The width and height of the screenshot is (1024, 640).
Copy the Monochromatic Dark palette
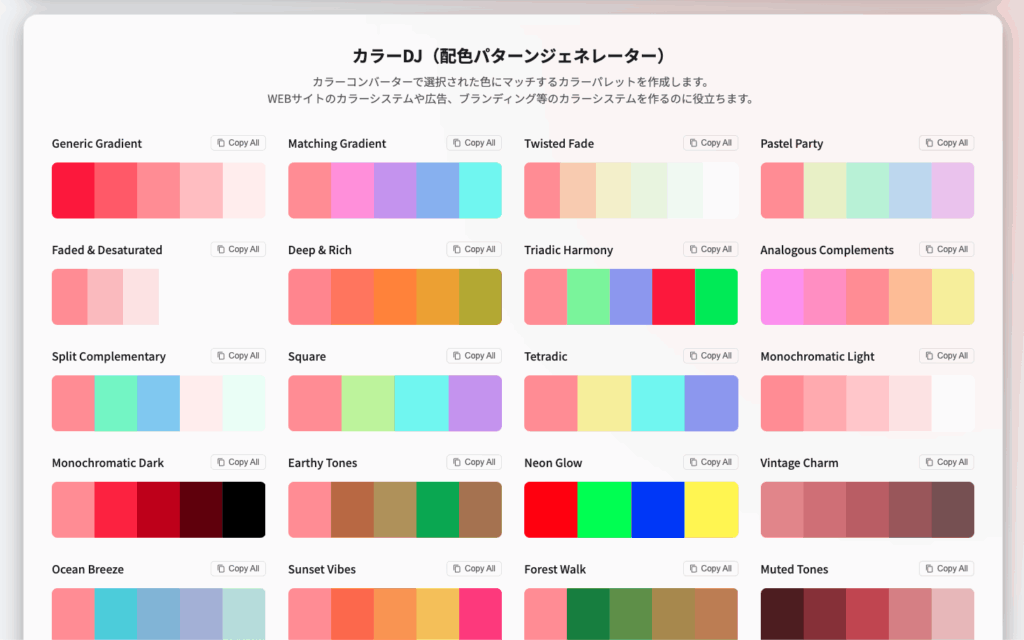(x=238, y=462)
